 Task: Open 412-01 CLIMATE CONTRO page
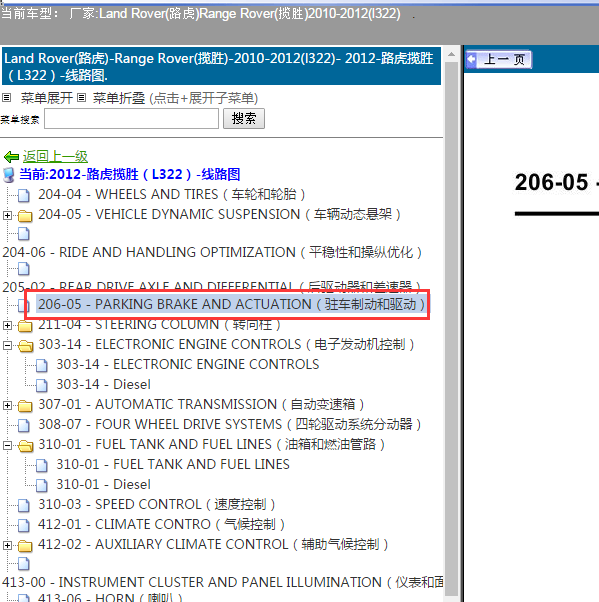pyautogui.click(x=161, y=524)
